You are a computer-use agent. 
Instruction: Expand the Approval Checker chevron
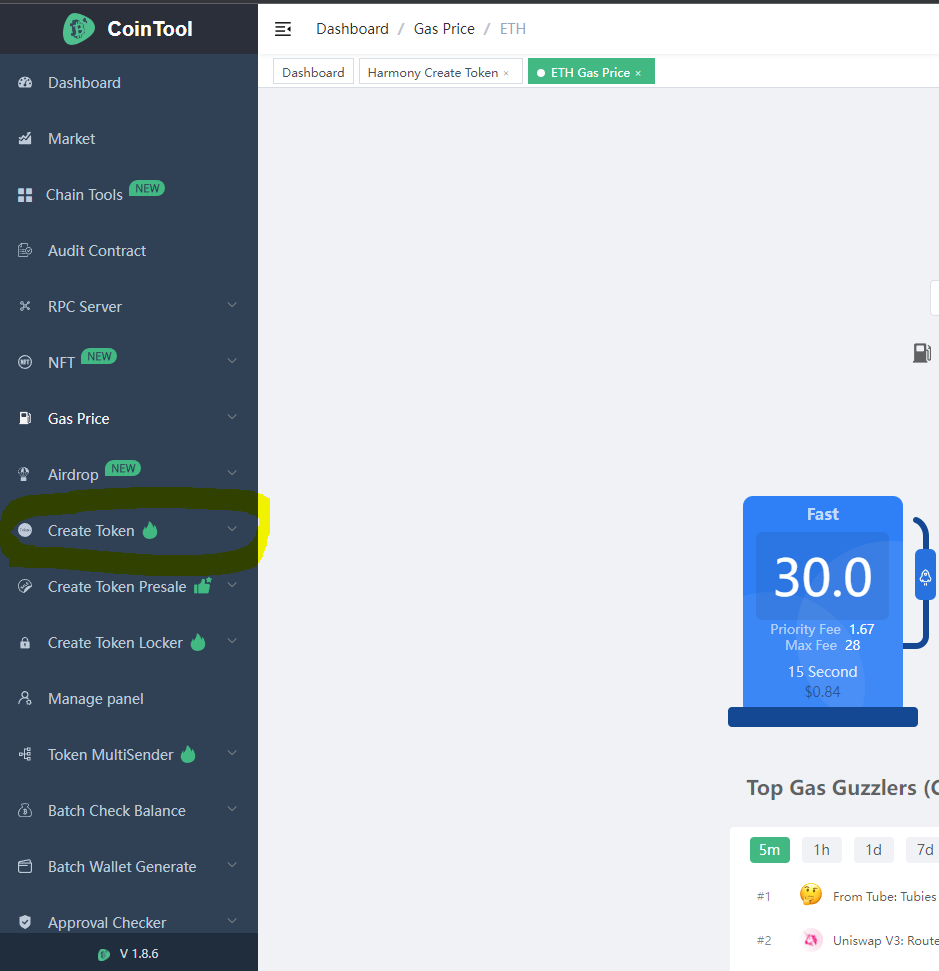[232, 921]
